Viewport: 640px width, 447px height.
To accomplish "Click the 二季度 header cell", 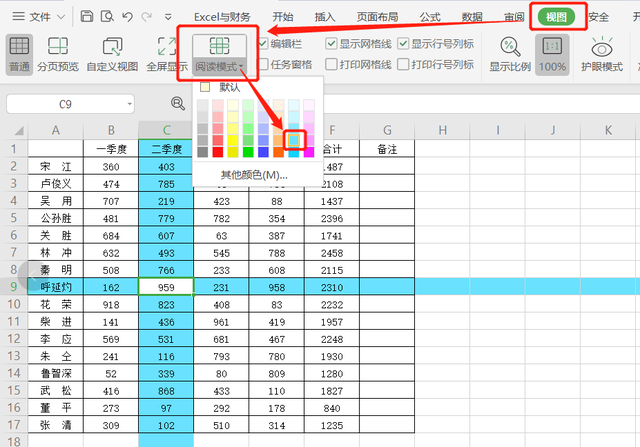I will 166,149.
